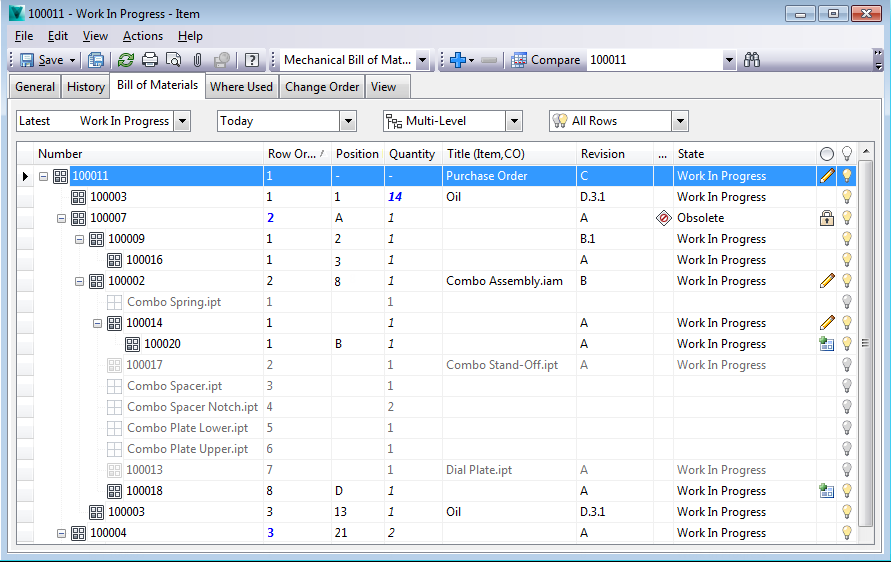Click the vertical scrollbar thumb

point(865,343)
